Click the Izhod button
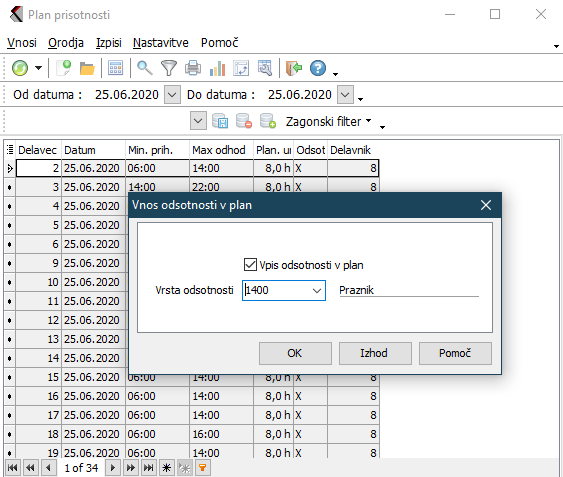563x477 pixels. [375, 353]
